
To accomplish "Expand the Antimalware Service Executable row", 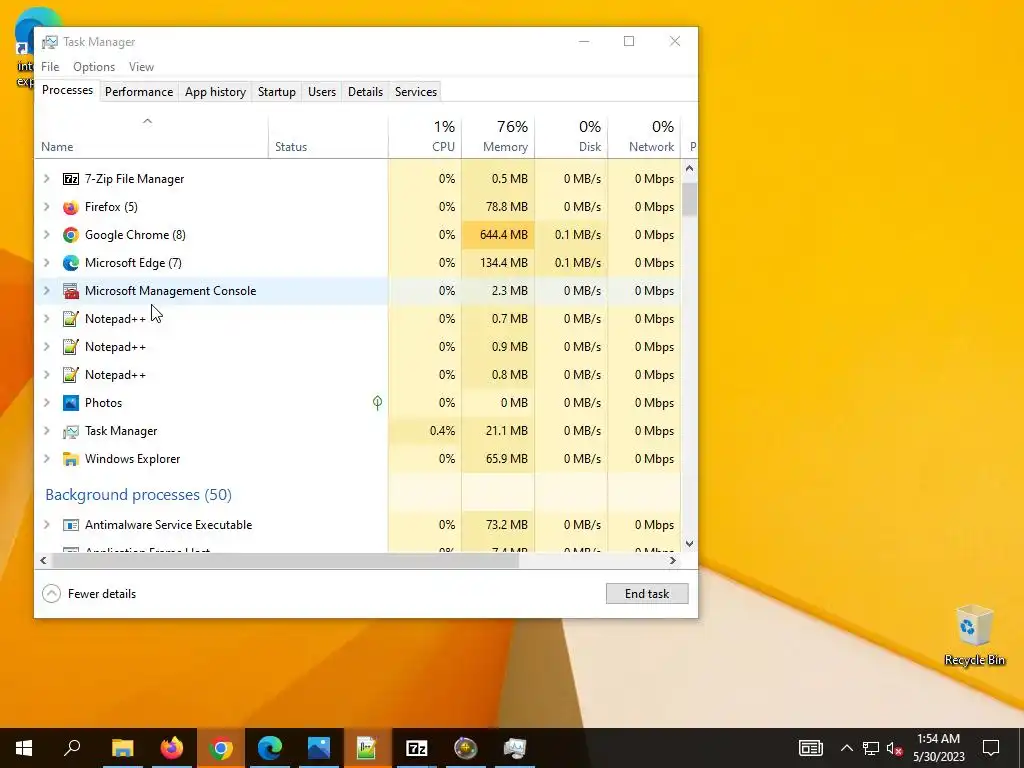I will coord(46,524).
